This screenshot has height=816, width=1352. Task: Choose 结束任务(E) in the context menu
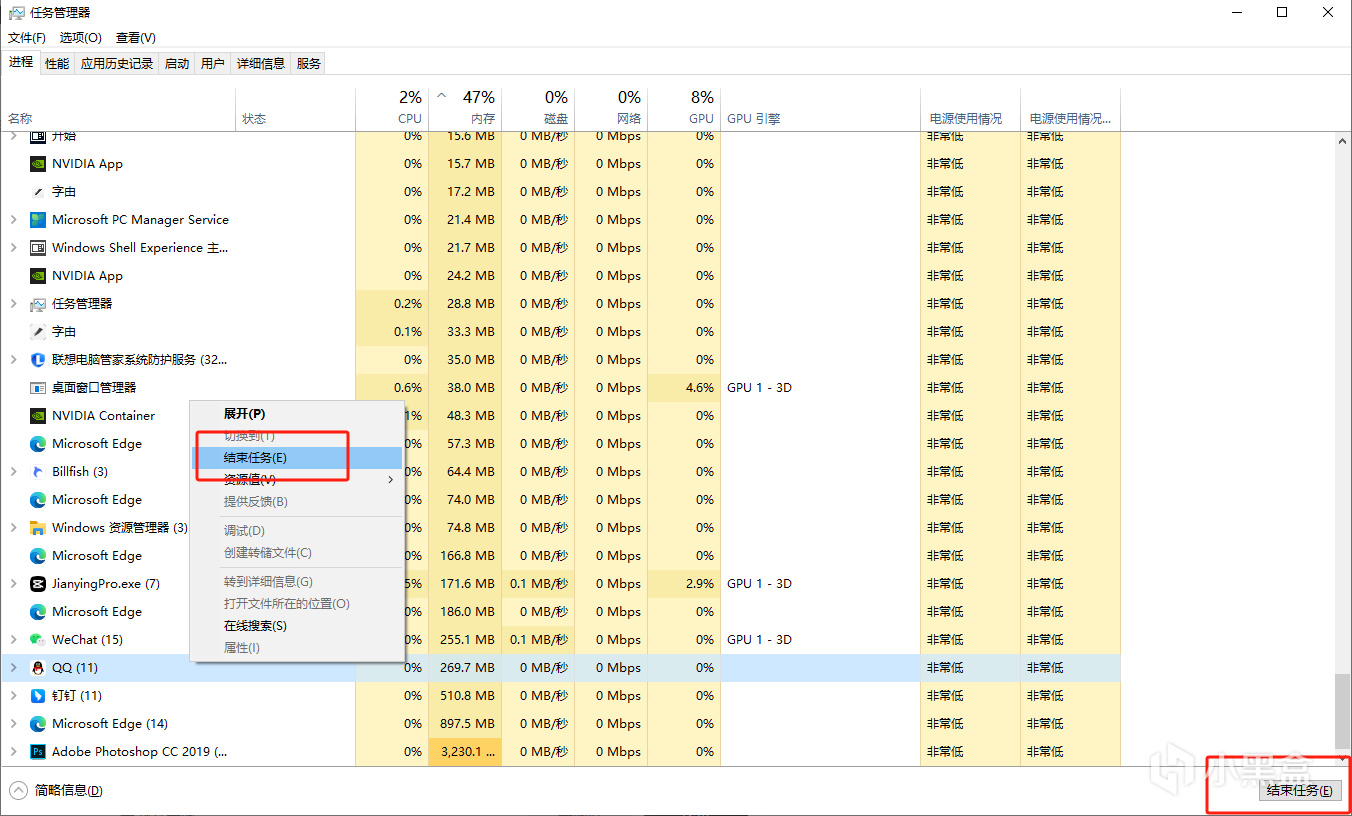coord(298,458)
